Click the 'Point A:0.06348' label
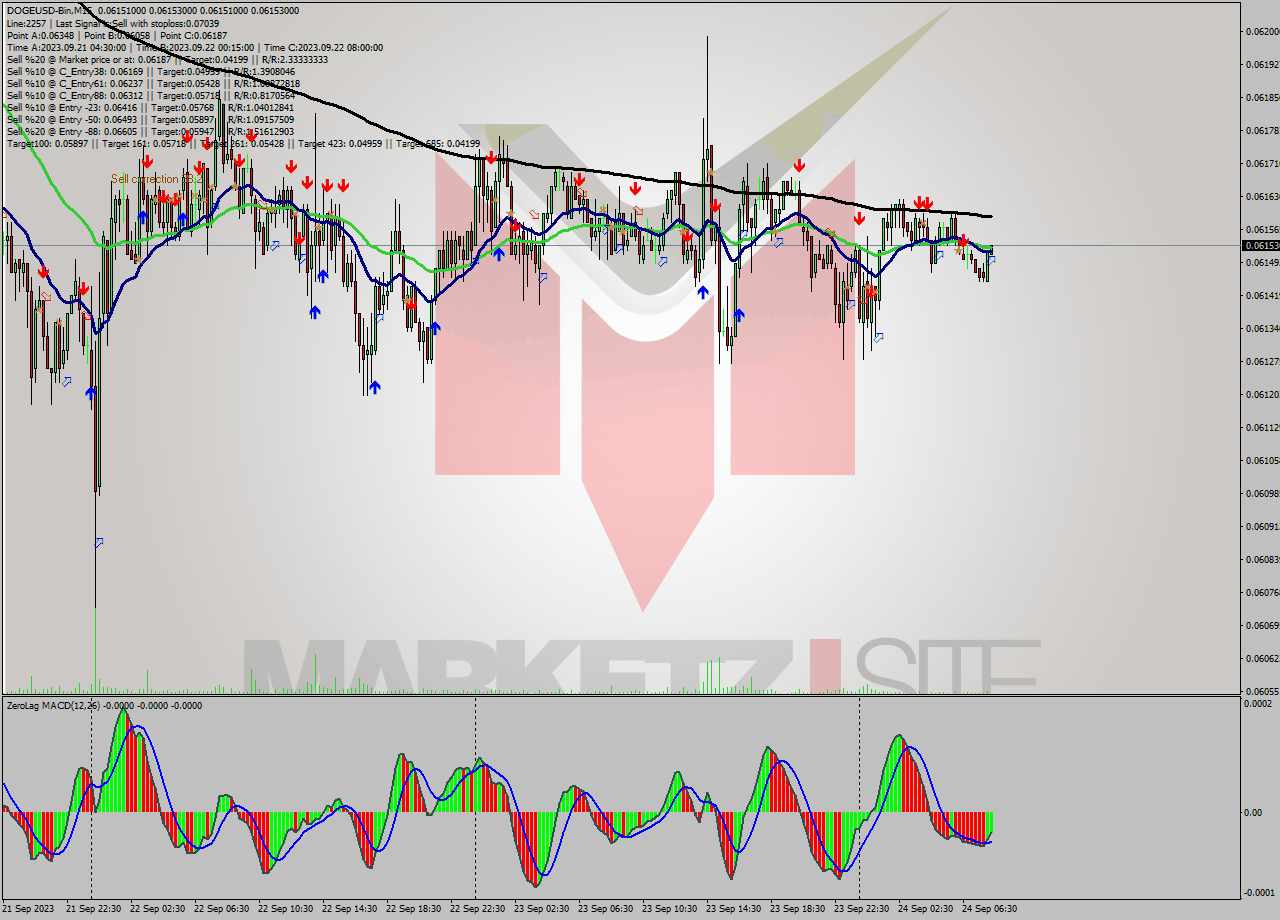Viewport: 1280px width, 920px height. 40,35
